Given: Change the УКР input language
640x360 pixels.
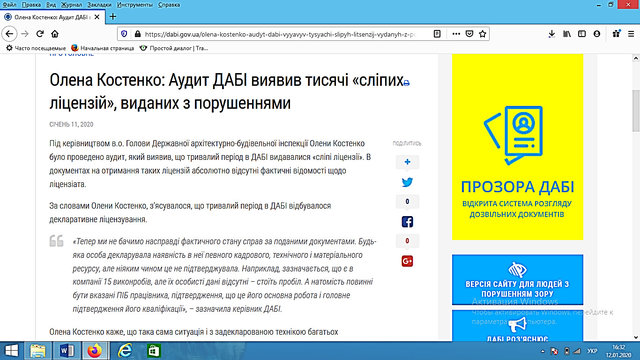Looking at the screenshot, I should [592, 351].
